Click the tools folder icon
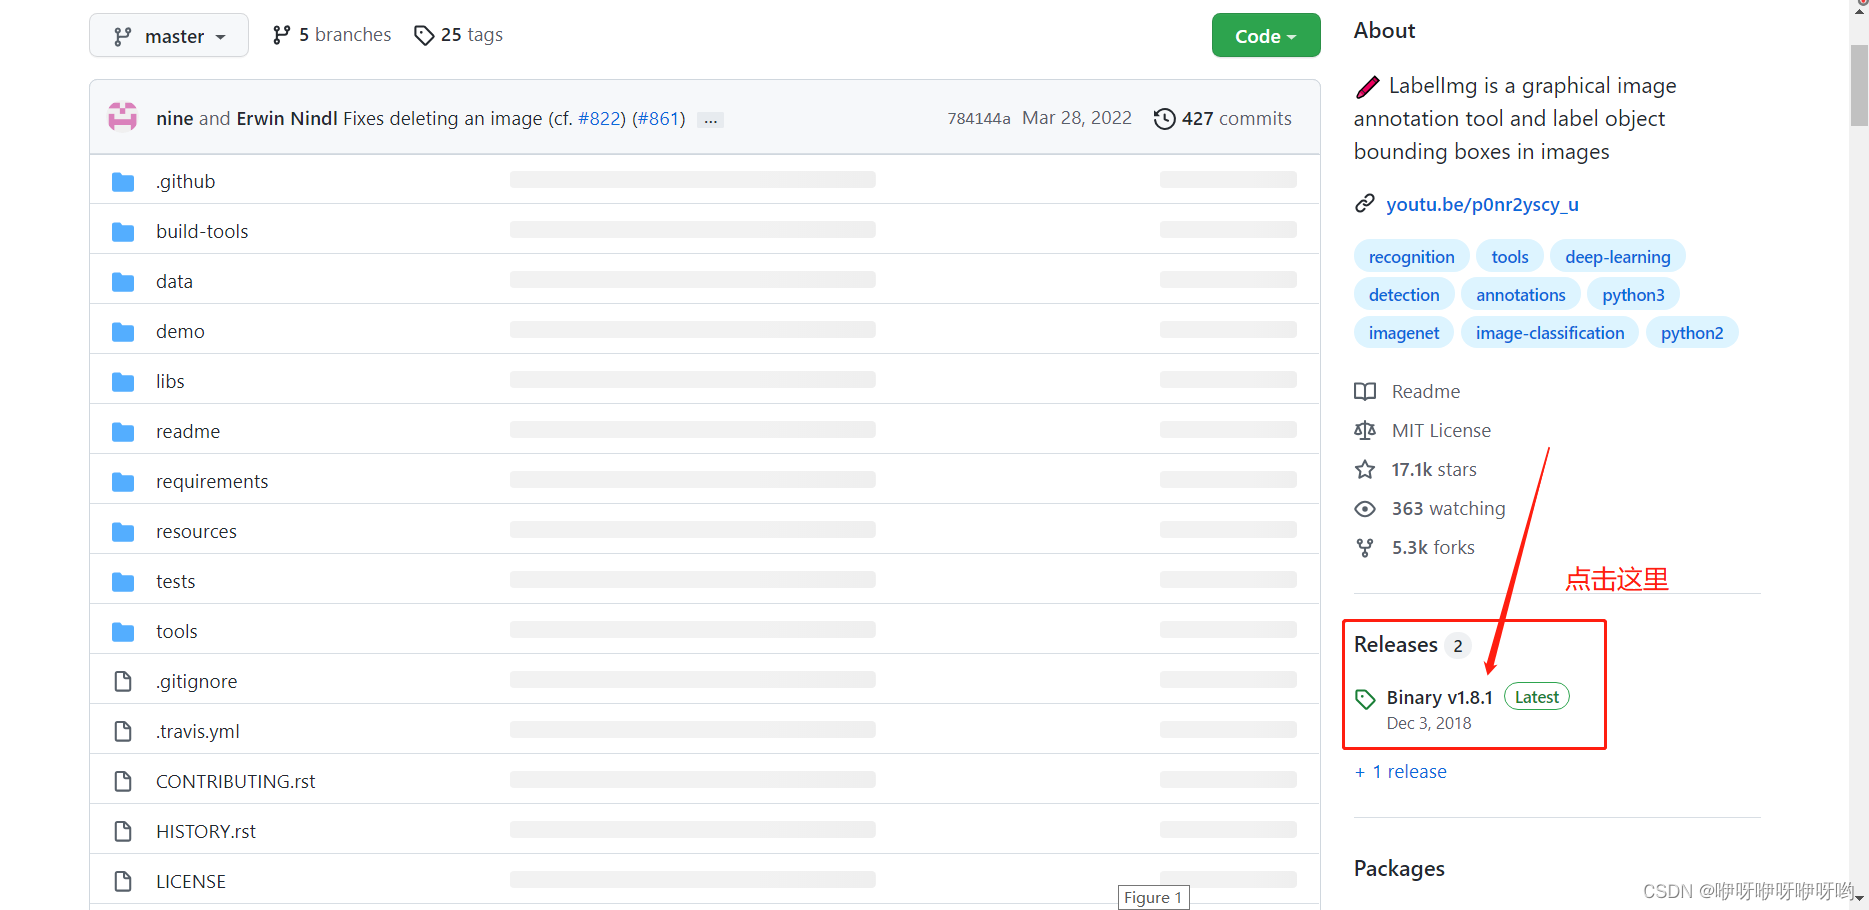Viewport: 1869px width, 910px height. coord(123,631)
